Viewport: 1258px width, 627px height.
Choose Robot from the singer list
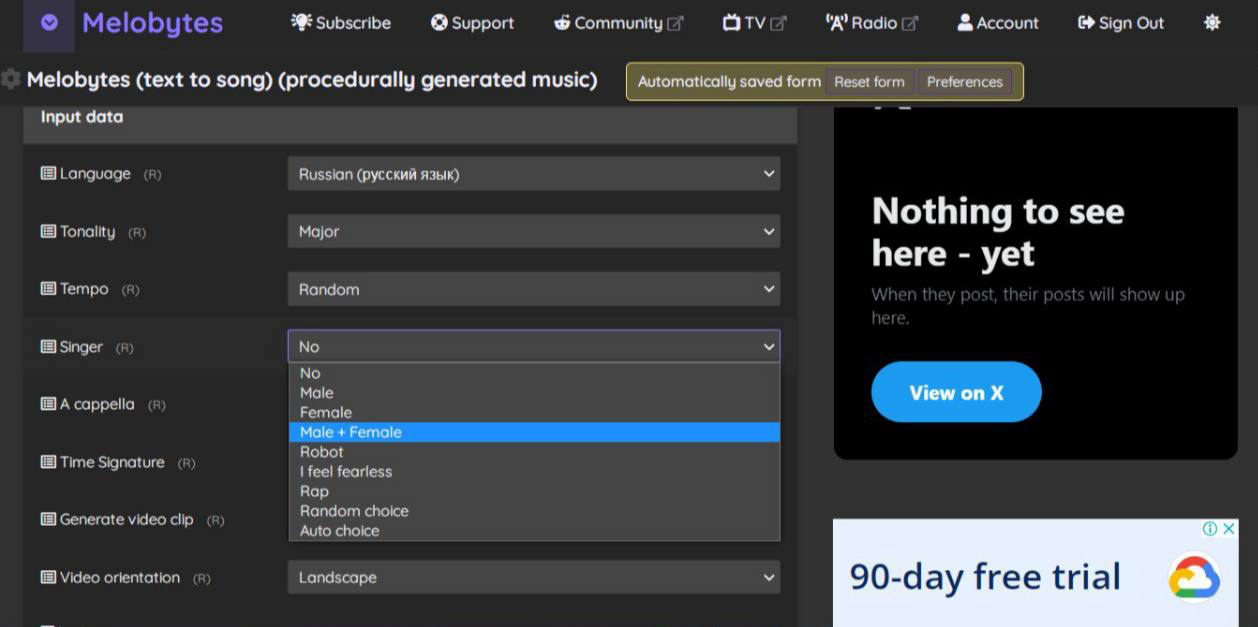(322, 452)
